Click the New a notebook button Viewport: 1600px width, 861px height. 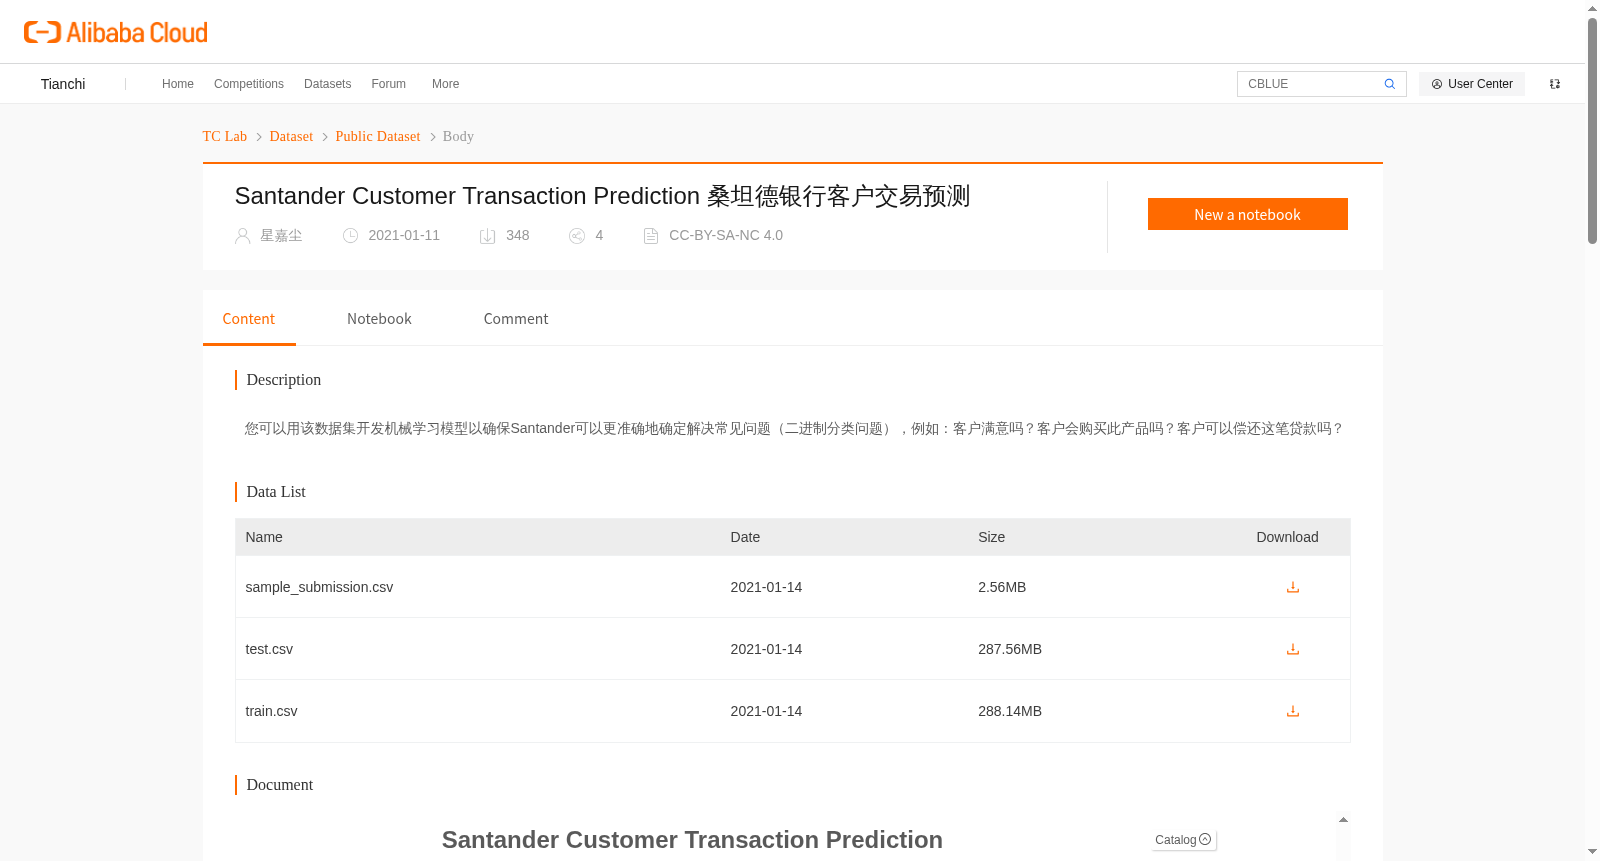tap(1248, 214)
